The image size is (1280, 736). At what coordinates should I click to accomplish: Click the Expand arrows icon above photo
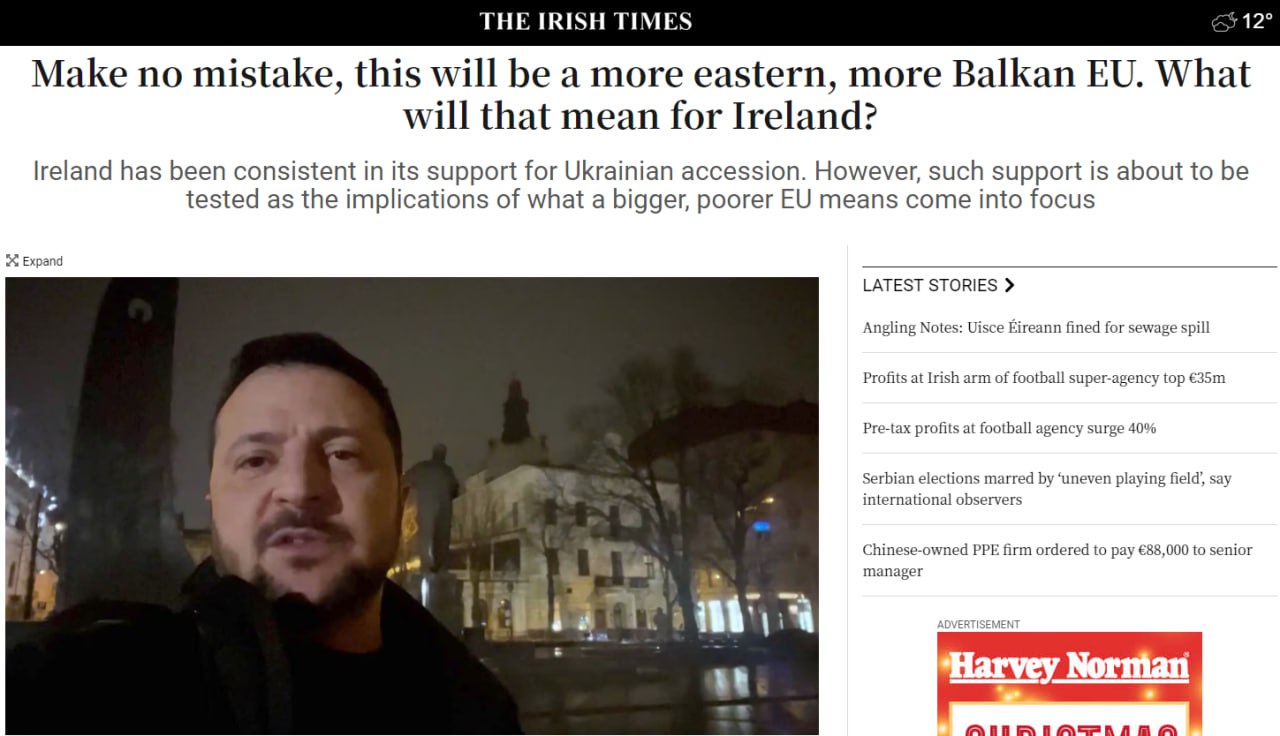[x=12, y=261]
